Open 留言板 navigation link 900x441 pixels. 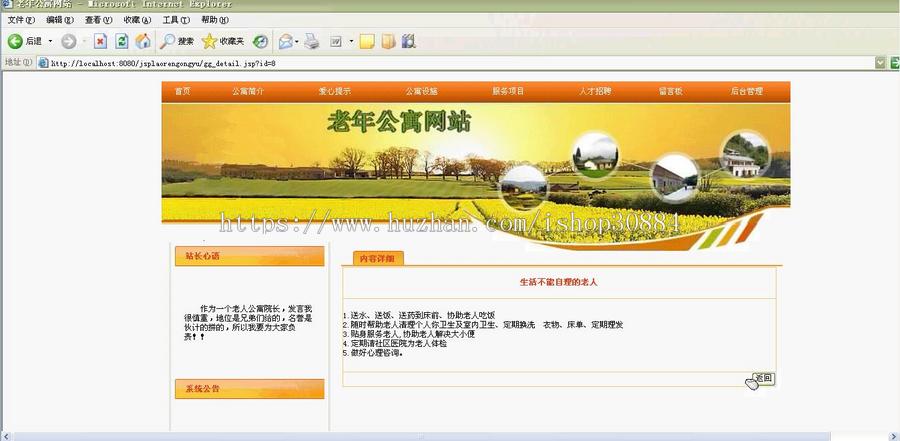(670, 91)
